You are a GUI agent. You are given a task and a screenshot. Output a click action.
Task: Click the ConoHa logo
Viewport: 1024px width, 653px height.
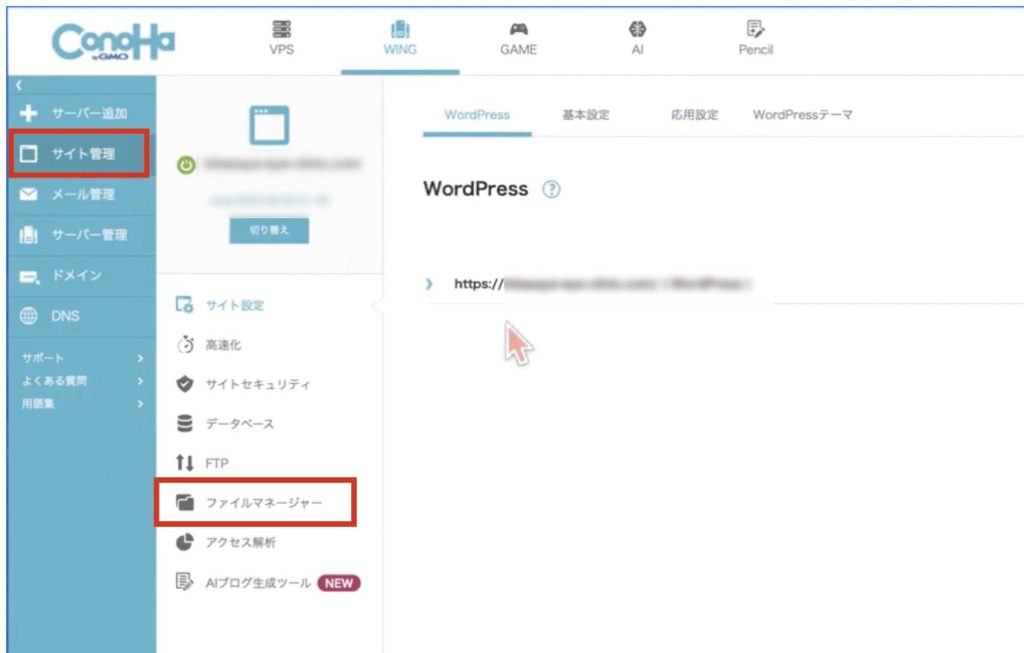[x=113, y=41]
